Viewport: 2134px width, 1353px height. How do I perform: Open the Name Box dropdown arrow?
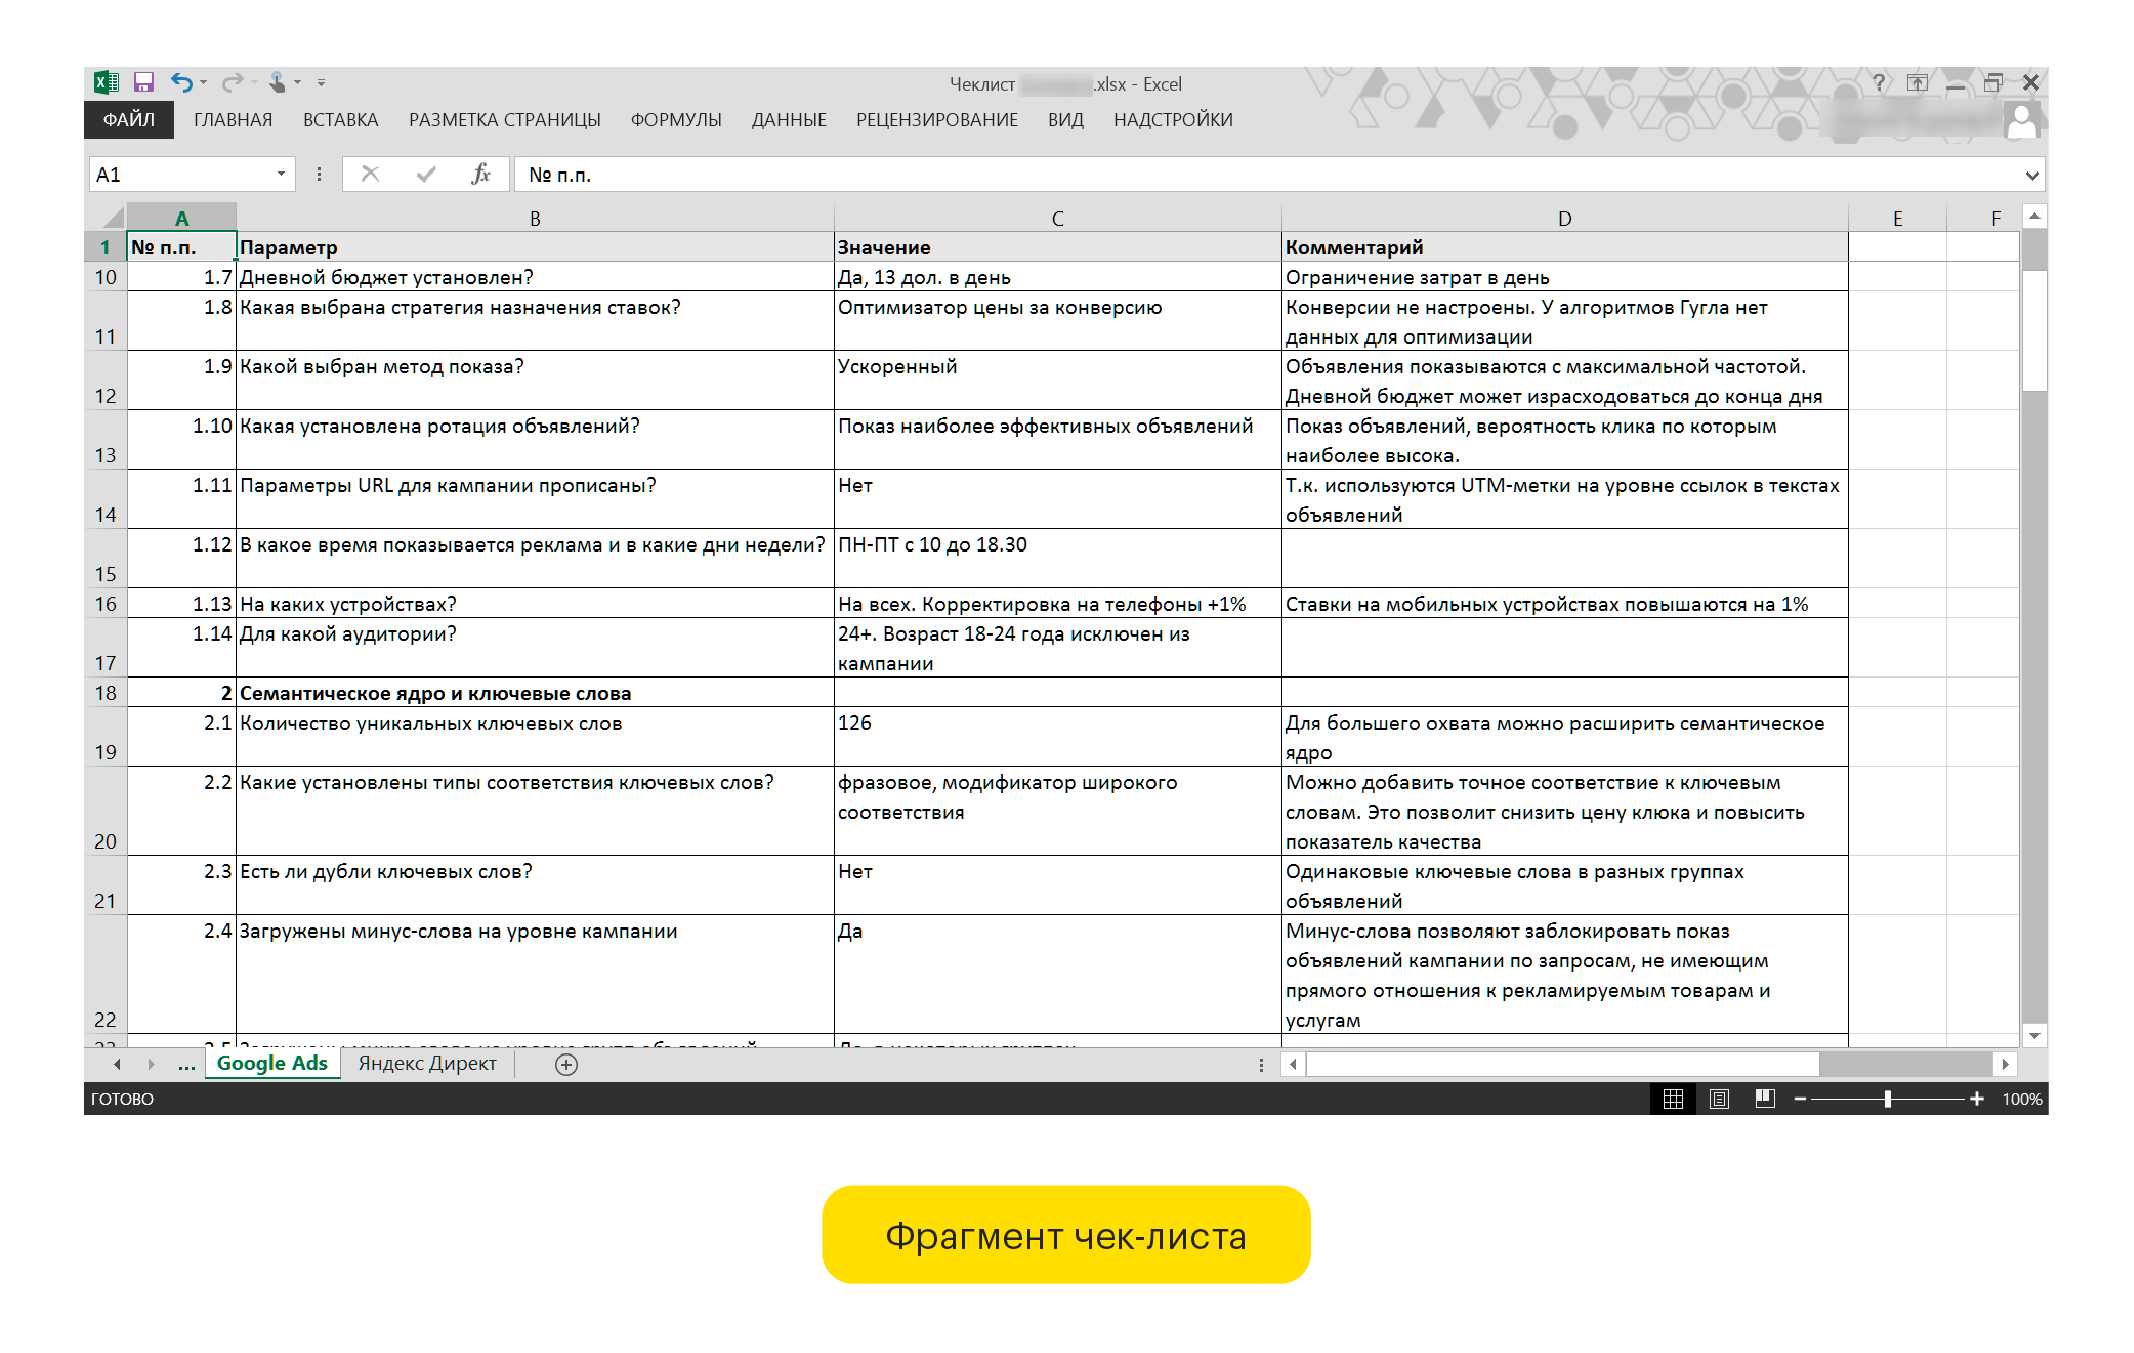tap(281, 175)
